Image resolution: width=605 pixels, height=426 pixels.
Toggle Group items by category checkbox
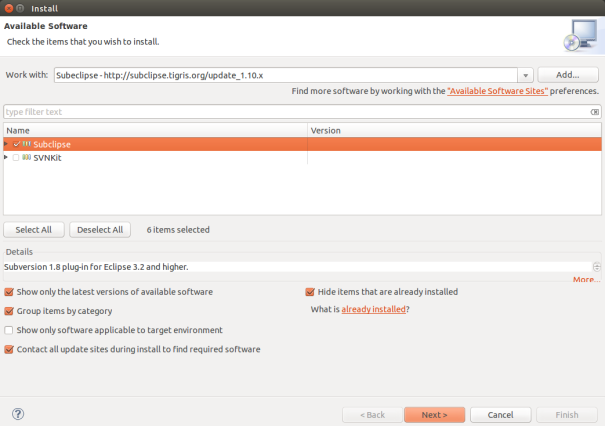coord(8,311)
